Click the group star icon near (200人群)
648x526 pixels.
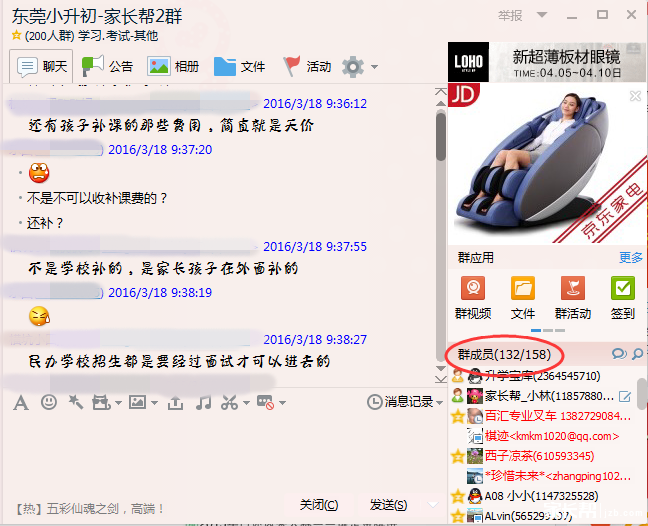(x=17, y=36)
